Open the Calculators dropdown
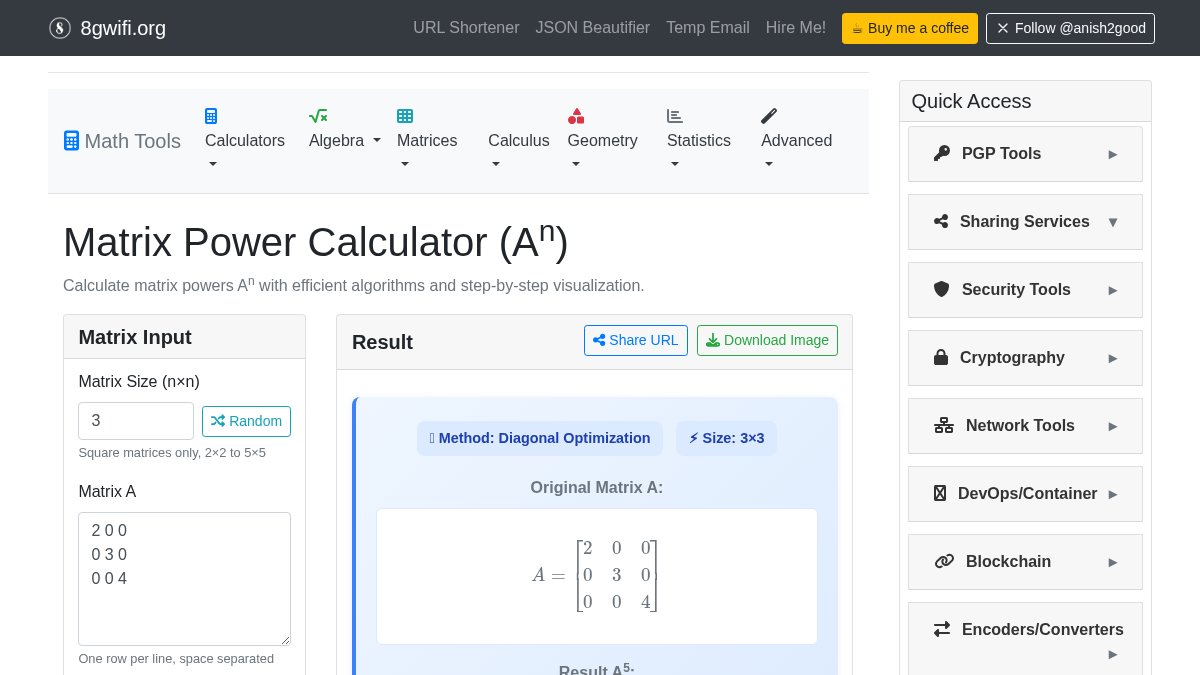This screenshot has height=675, width=1200. [x=245, y=140]
